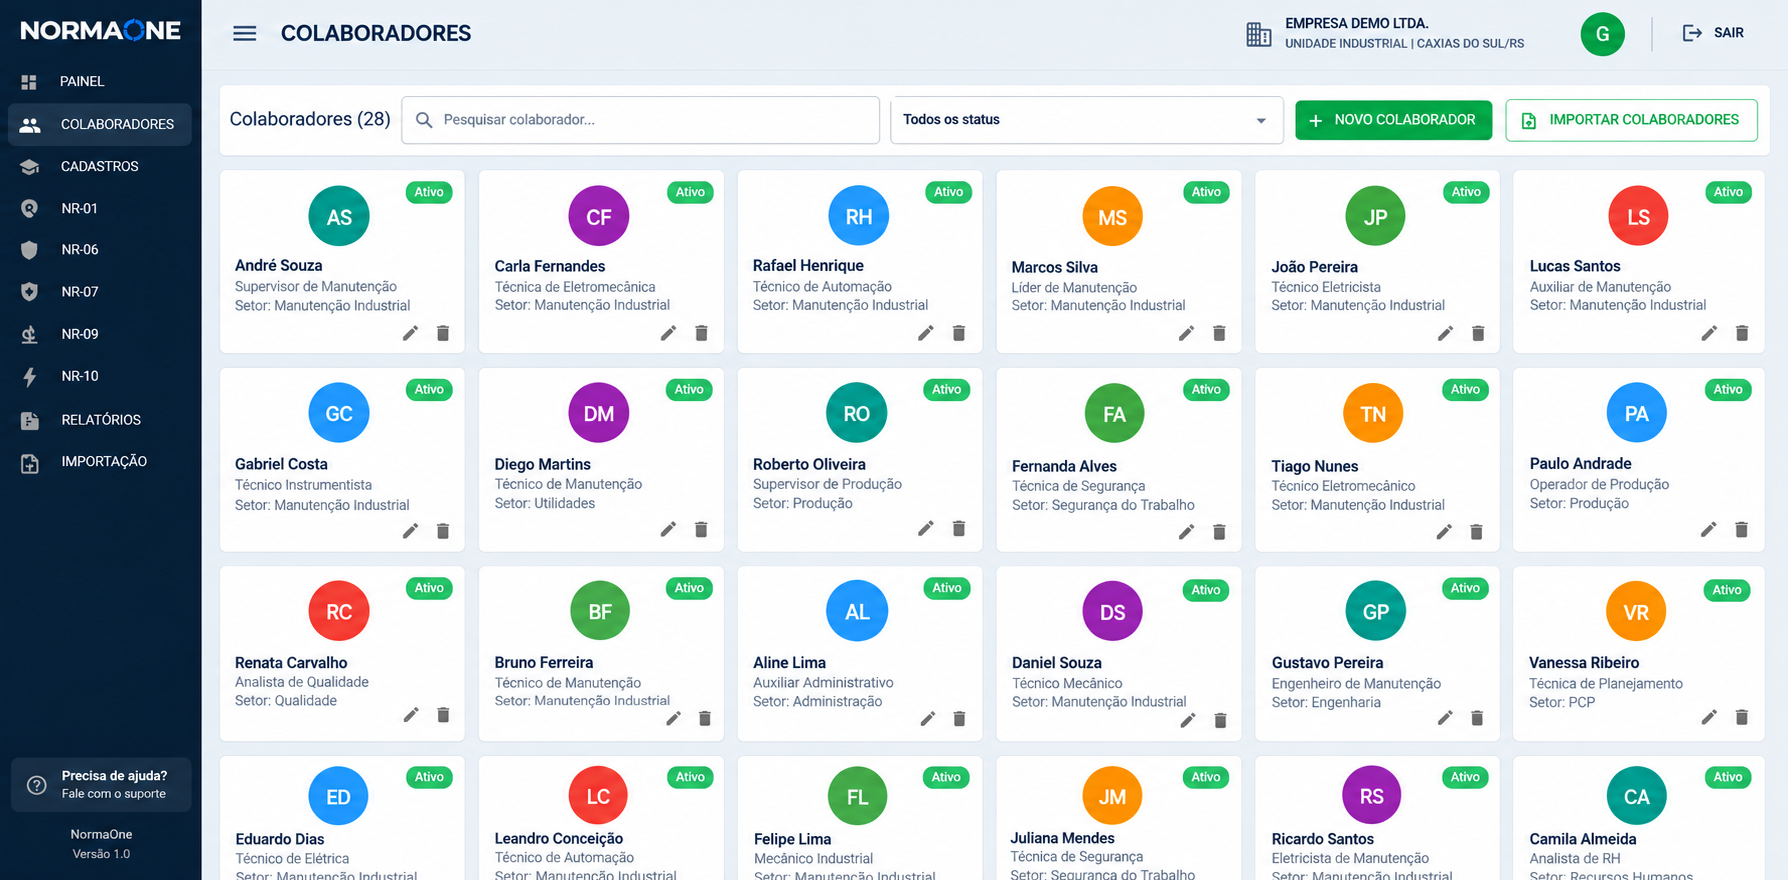This screenshot has width=1788, height=880.
Task: Delete Fernanda Alves' card
Action: click(1219, 532)
